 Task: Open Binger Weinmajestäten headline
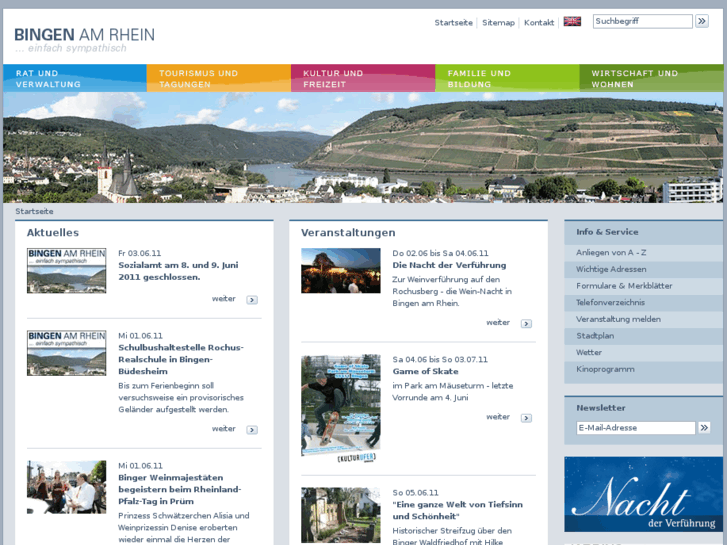[x=179, y=489]
